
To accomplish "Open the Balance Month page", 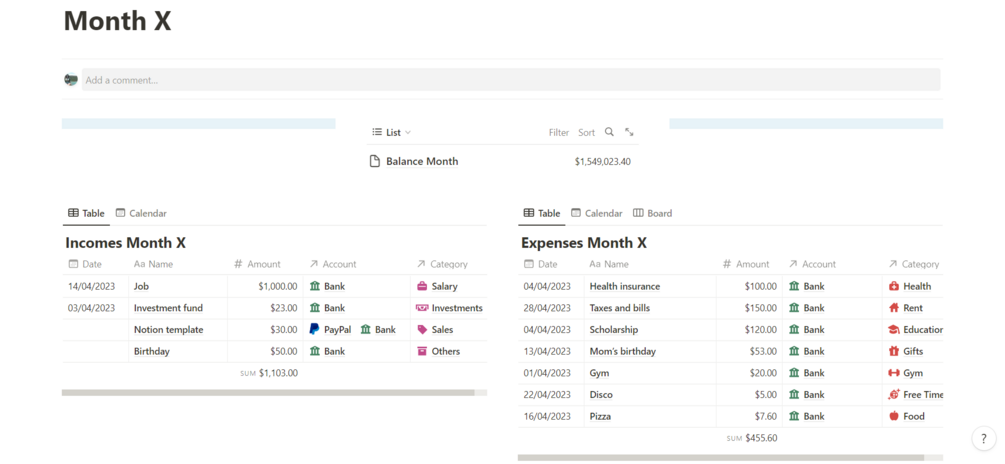I will [x=422, y=162].
